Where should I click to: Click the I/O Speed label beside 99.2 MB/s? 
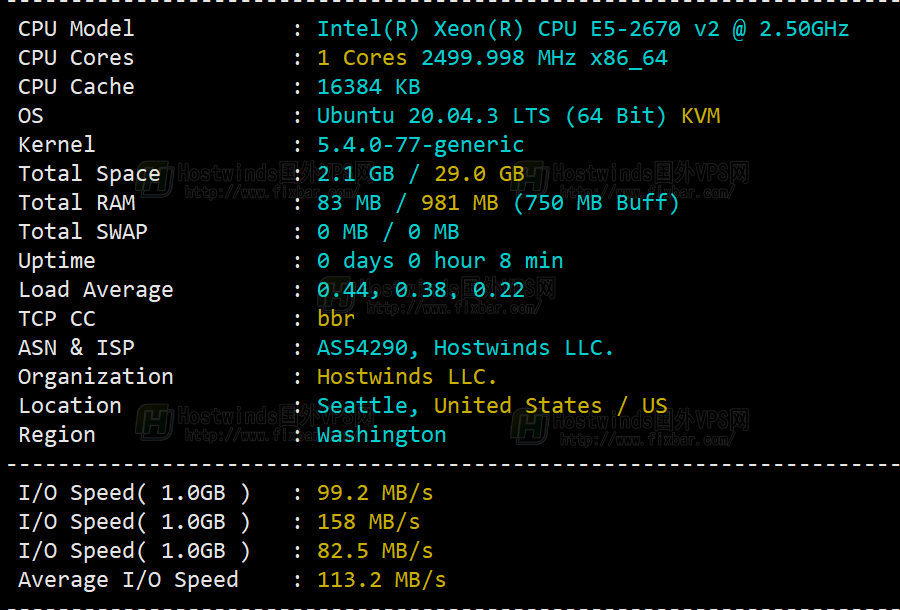tap(135, 493)
